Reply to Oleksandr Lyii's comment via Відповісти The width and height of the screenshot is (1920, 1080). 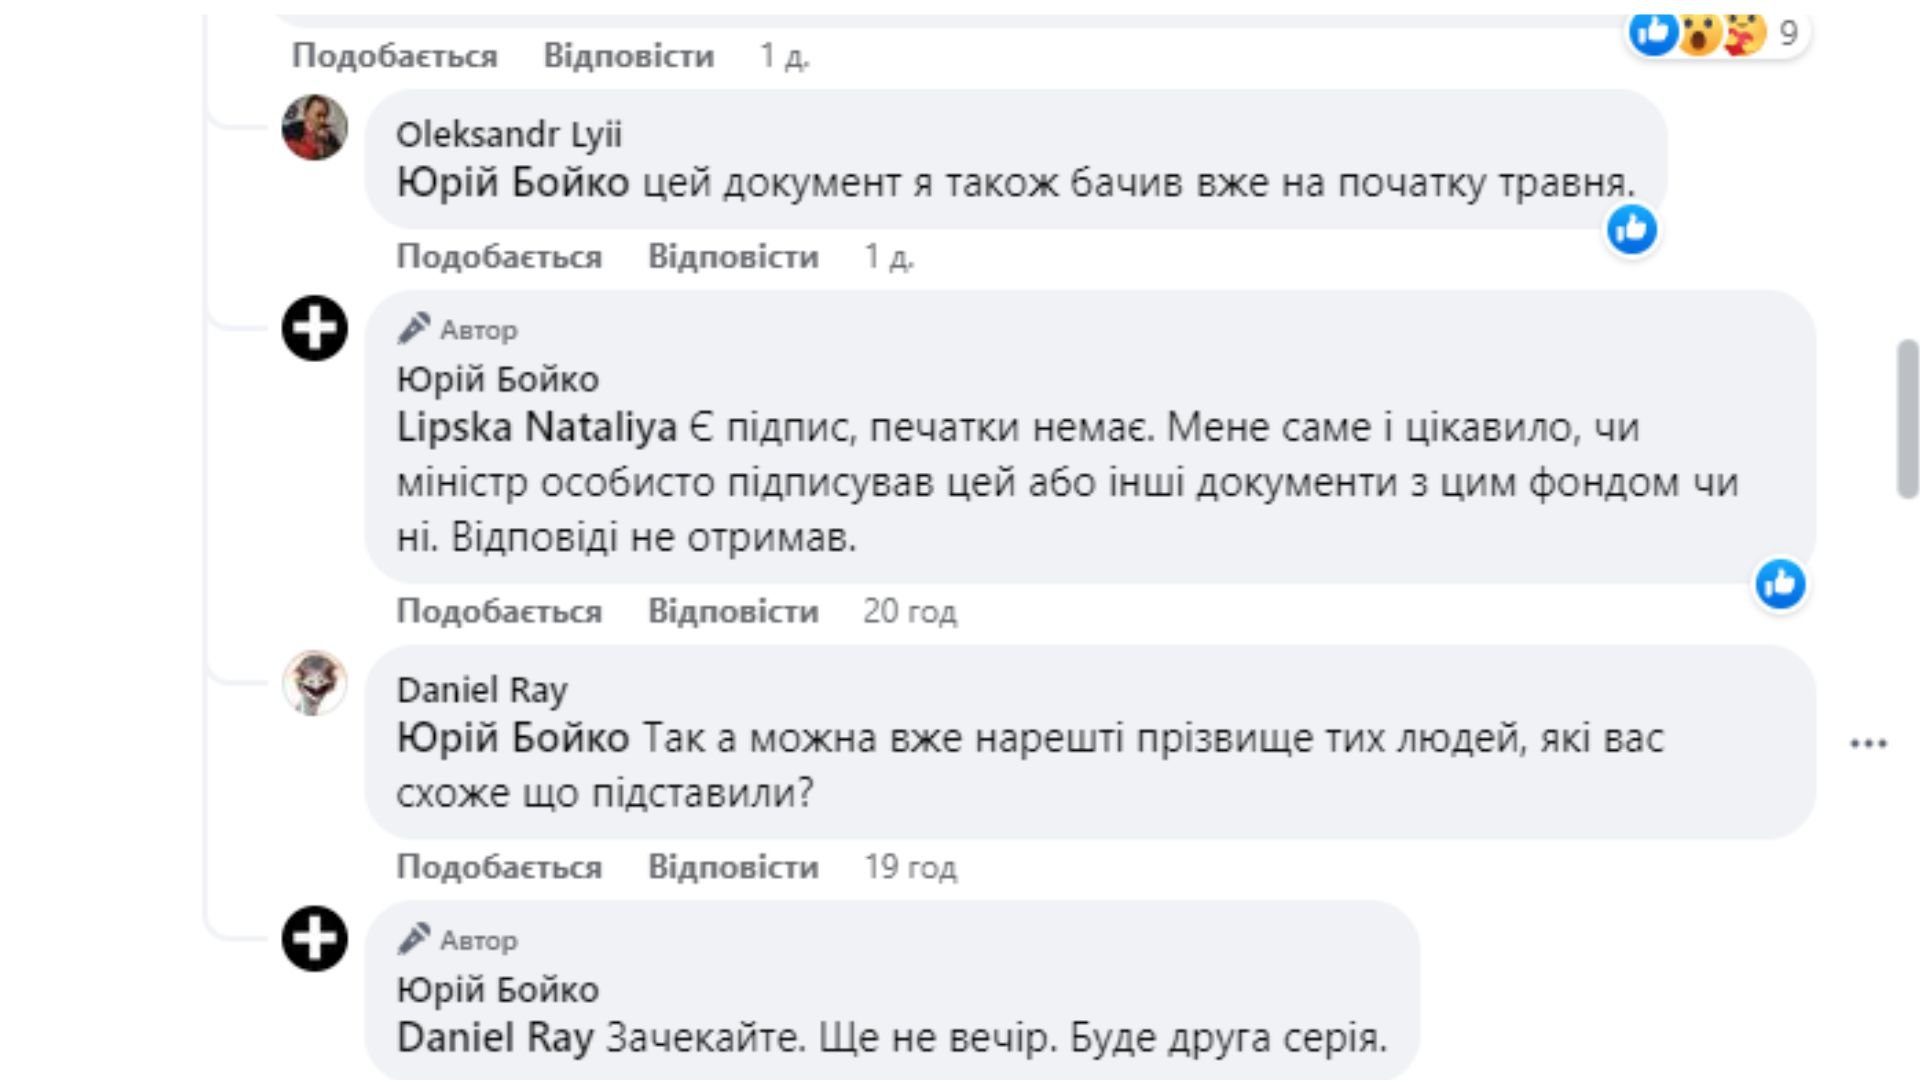(x=733, y=257)
